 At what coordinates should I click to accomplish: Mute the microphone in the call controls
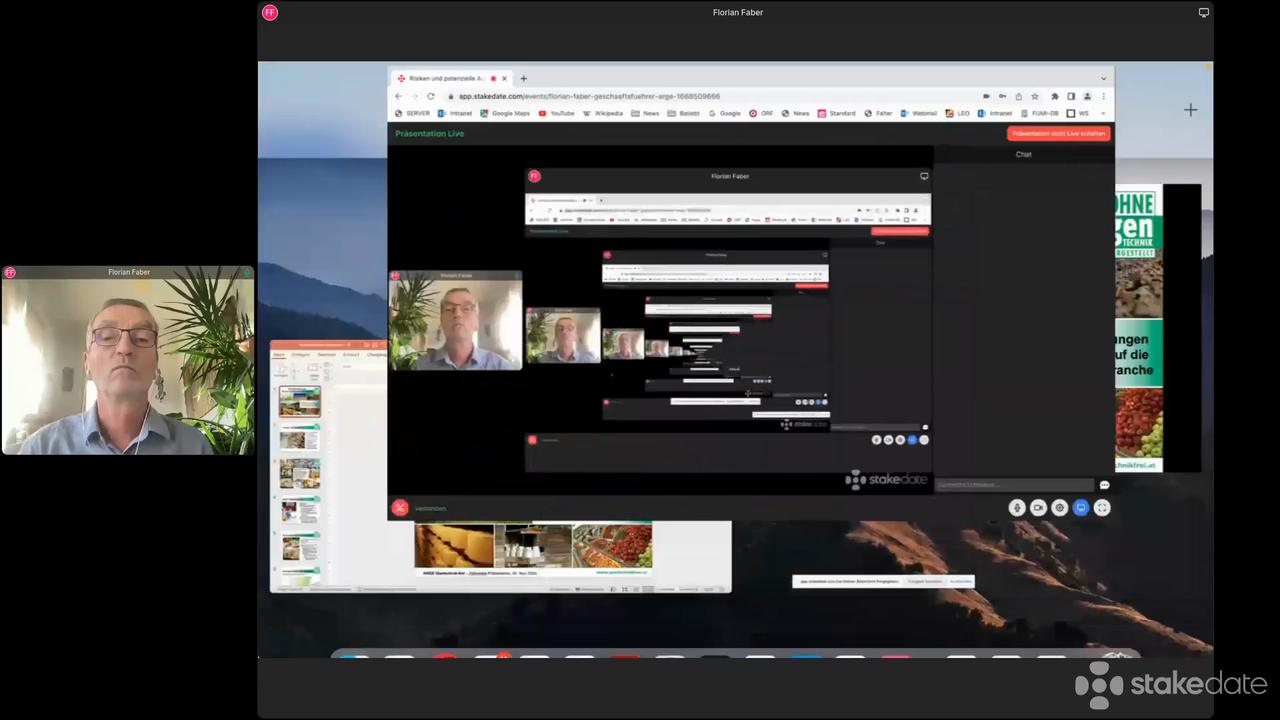pos(1017,508)
